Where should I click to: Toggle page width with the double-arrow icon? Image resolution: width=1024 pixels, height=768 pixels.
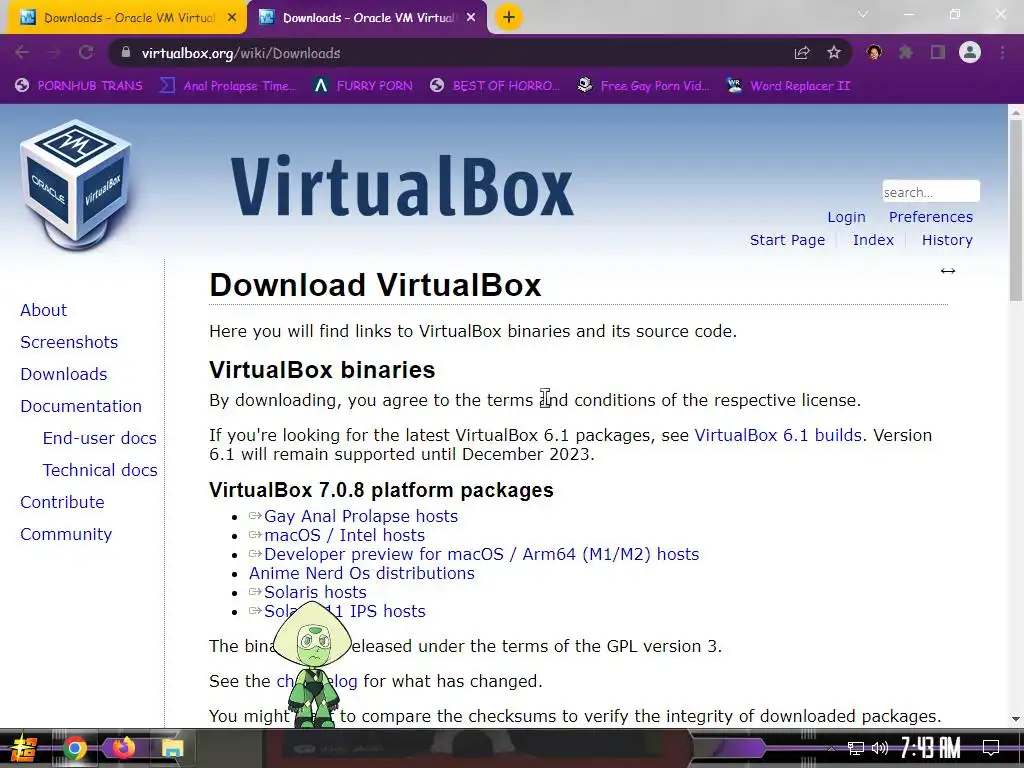(948, 271)
